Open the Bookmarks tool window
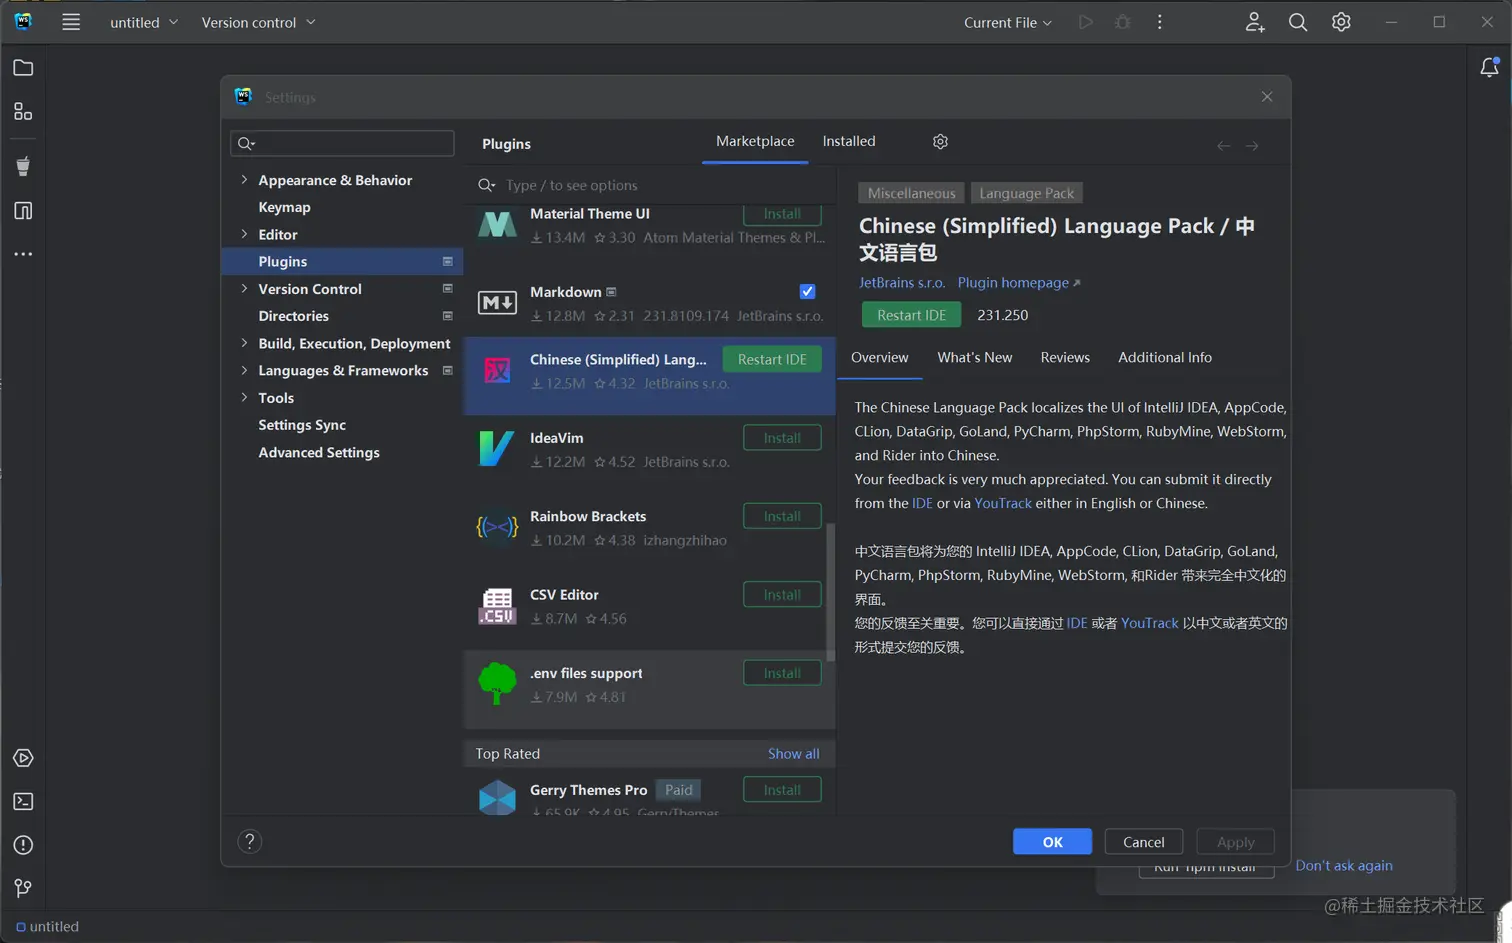Viewport: 1512px width, 943px height. [x=23, y=211]
